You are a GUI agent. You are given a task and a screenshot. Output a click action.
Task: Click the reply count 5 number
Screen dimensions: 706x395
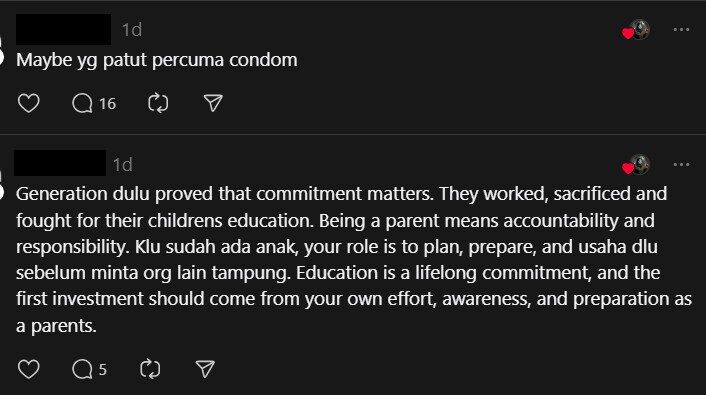103,369
